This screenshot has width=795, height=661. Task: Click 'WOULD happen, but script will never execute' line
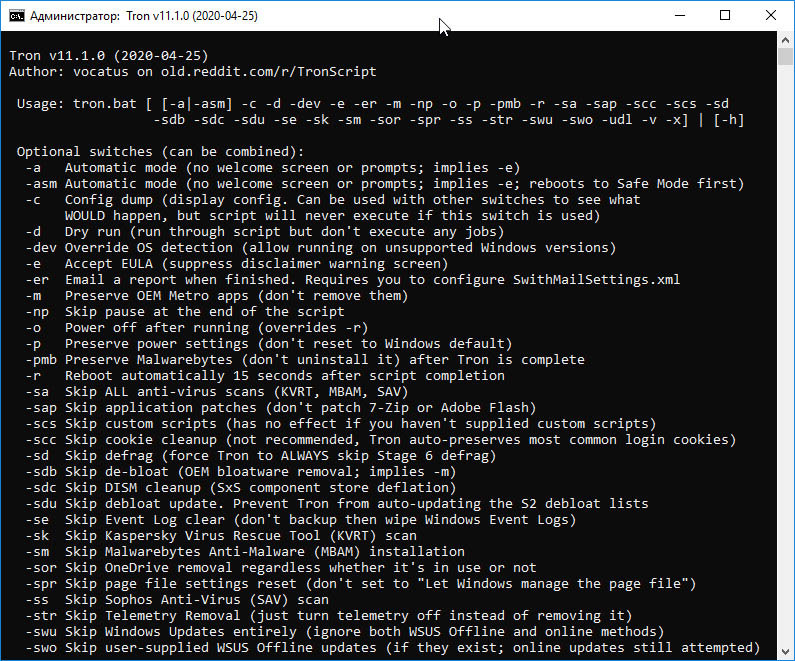(x=333, y=215)
